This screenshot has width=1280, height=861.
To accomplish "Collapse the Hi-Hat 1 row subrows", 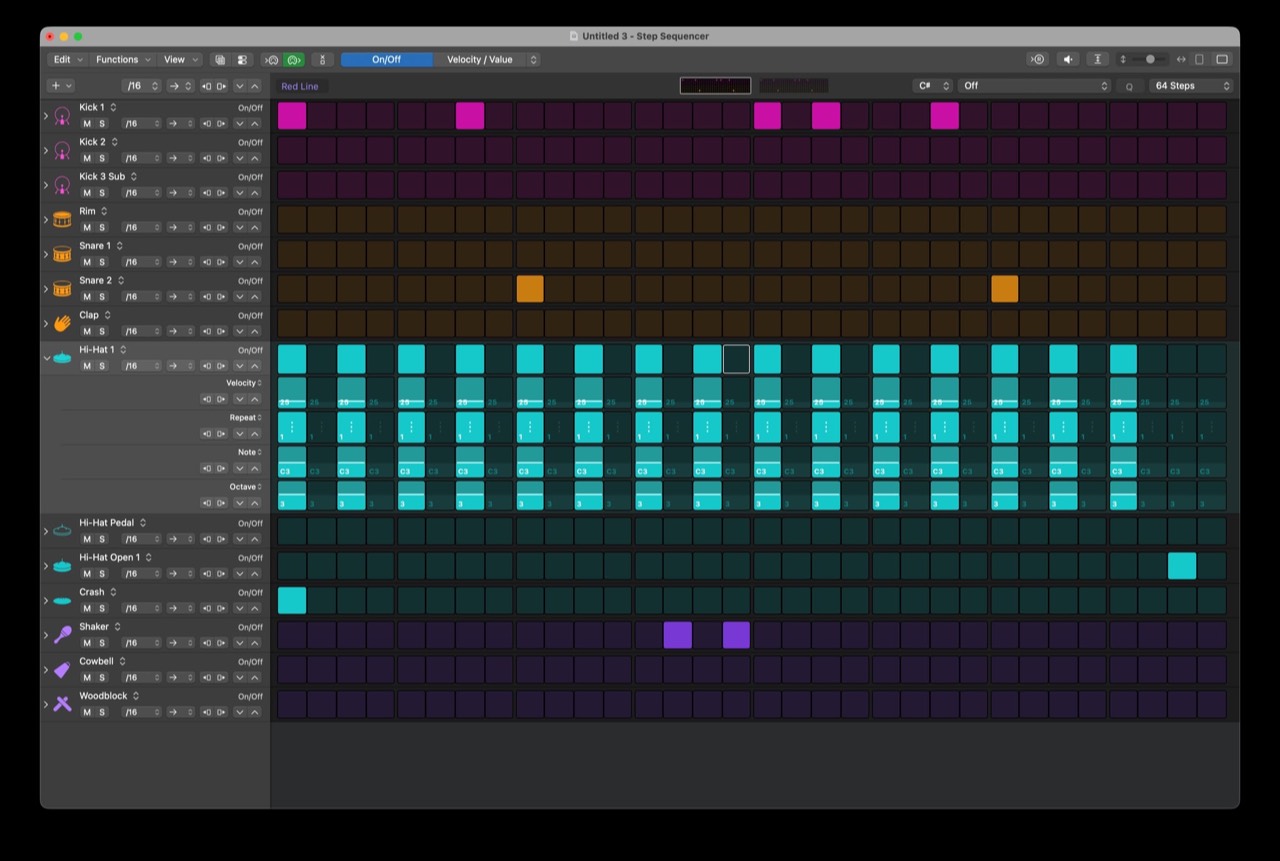I will coord(46,358).
